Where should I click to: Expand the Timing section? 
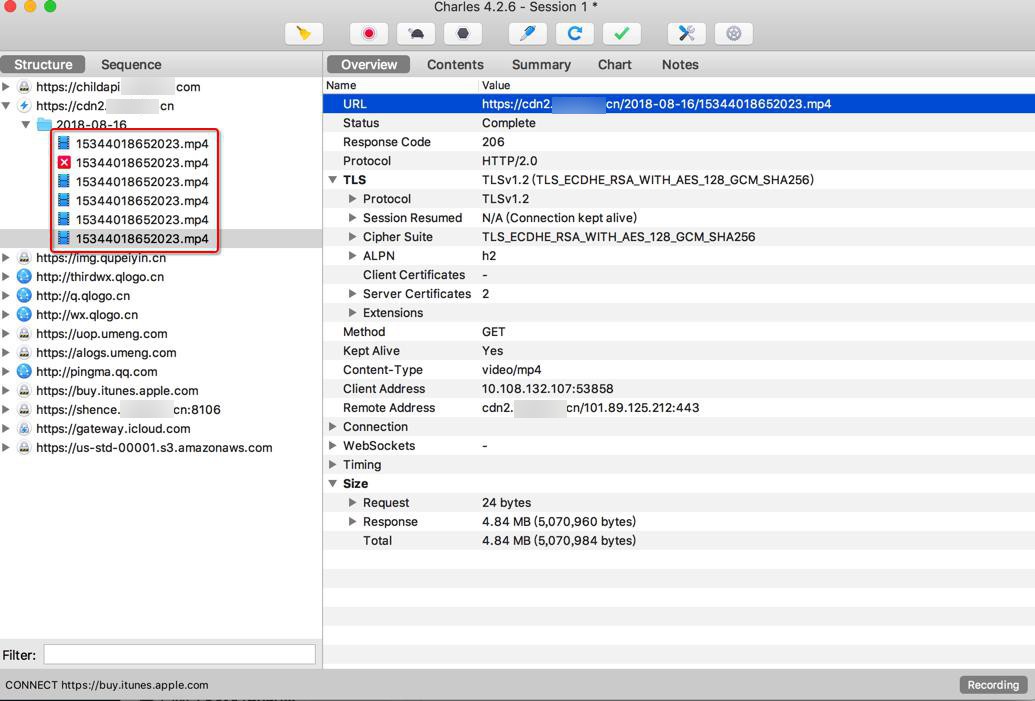click(333, 465)
